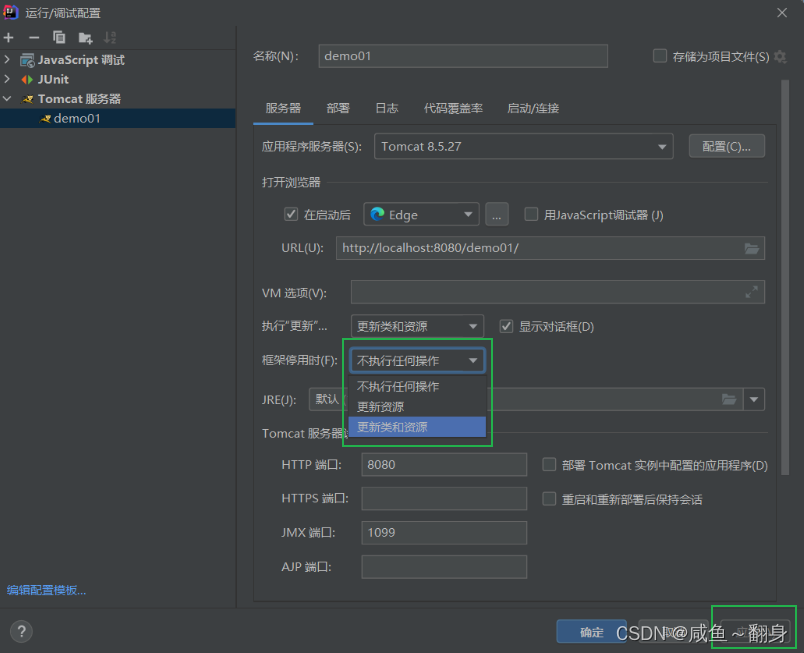Click the HTTPS port field
This screenshot has height=653, width=804.
point(444,498)
